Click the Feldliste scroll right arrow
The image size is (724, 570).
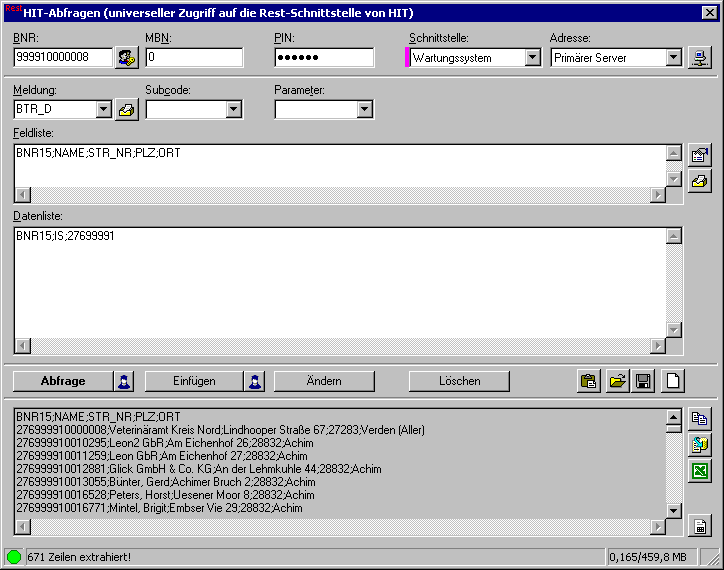coord(658,195)
